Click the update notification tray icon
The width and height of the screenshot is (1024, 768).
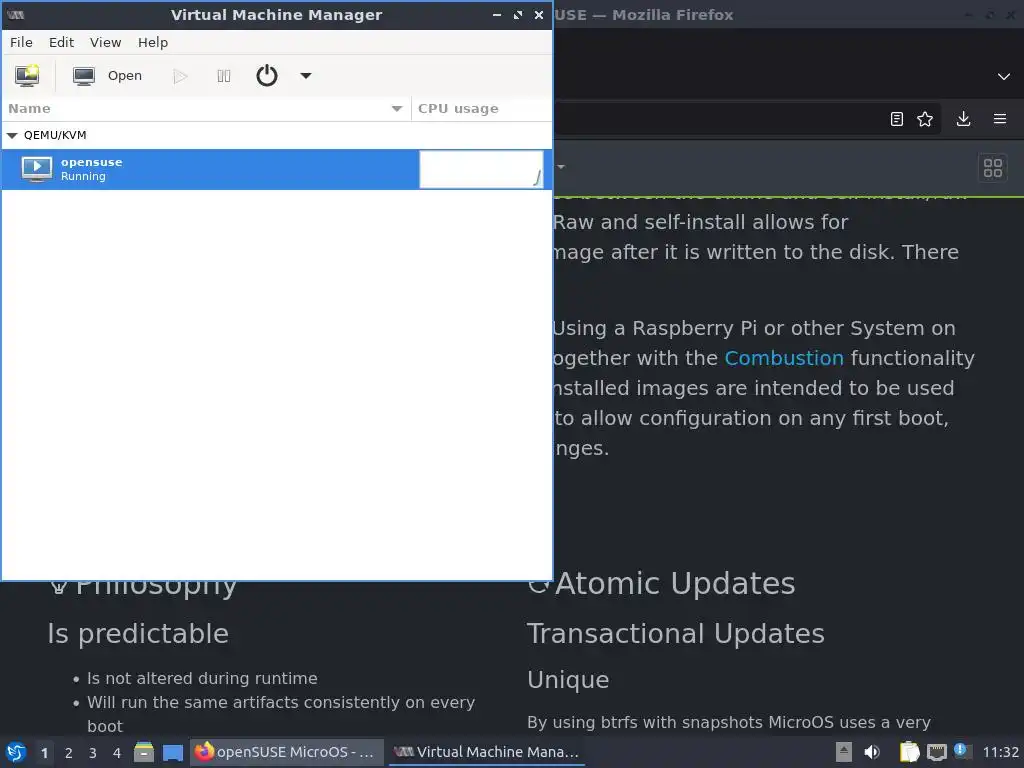click(961, 750)
